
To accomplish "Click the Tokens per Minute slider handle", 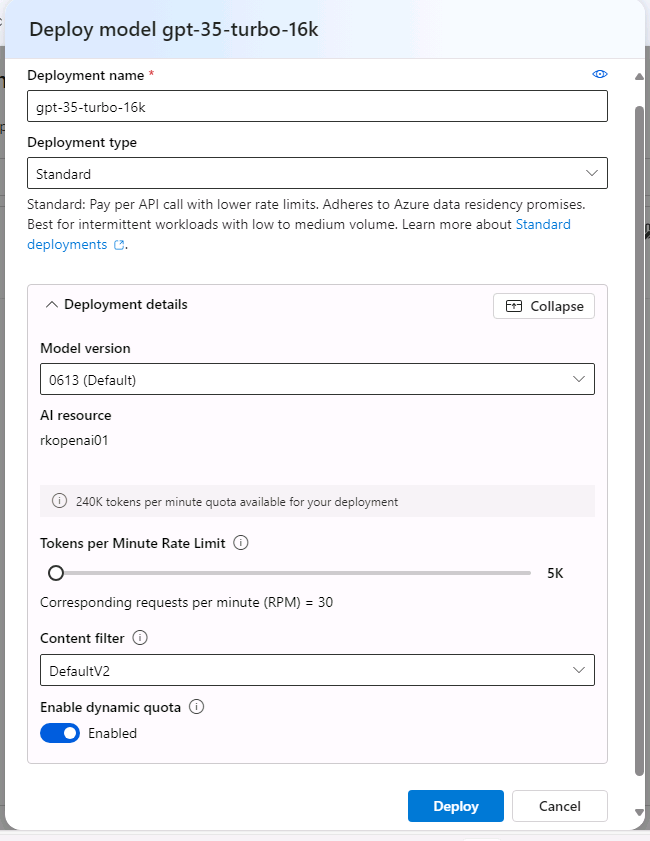I will pyautogui.click(x=56, y=573).
